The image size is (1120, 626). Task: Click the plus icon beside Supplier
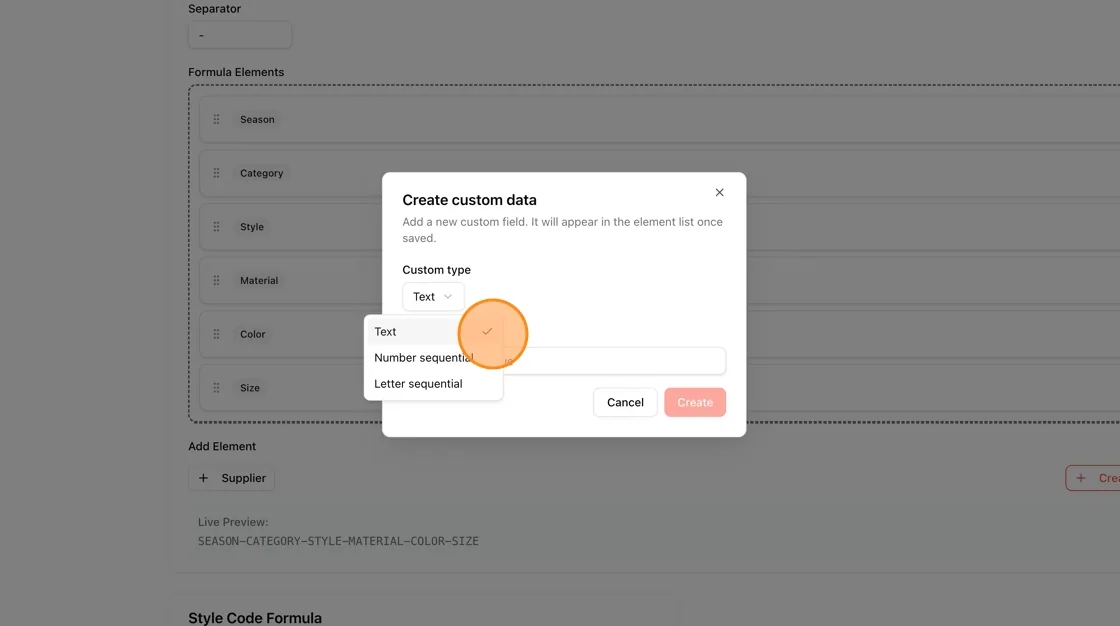[x=204, y=478]
